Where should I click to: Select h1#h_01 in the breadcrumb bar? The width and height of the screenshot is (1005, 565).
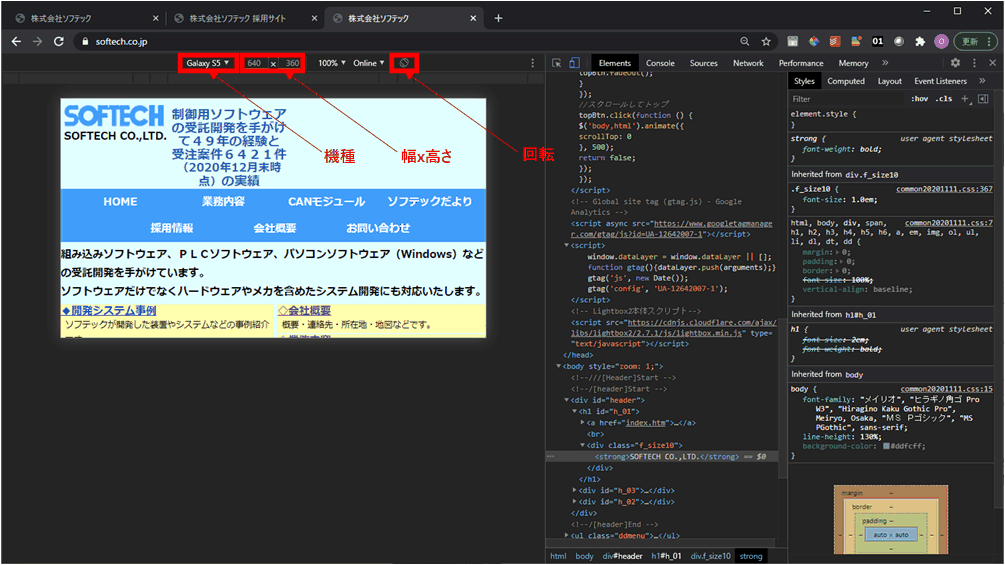[x=666, y=556]
